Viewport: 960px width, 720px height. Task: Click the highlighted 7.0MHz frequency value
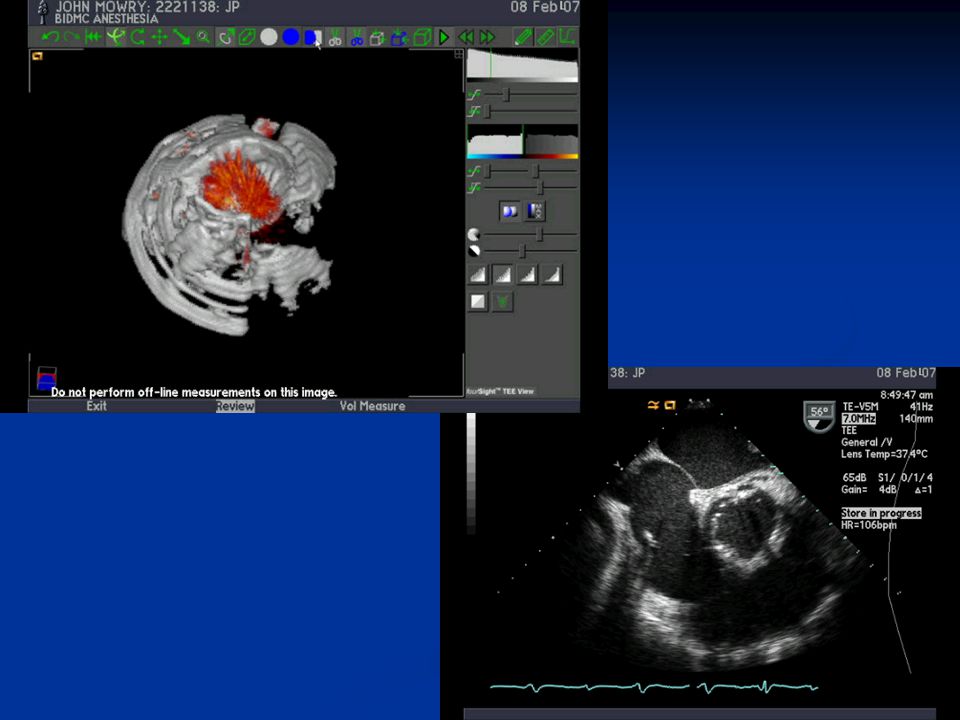click(858, 419)
